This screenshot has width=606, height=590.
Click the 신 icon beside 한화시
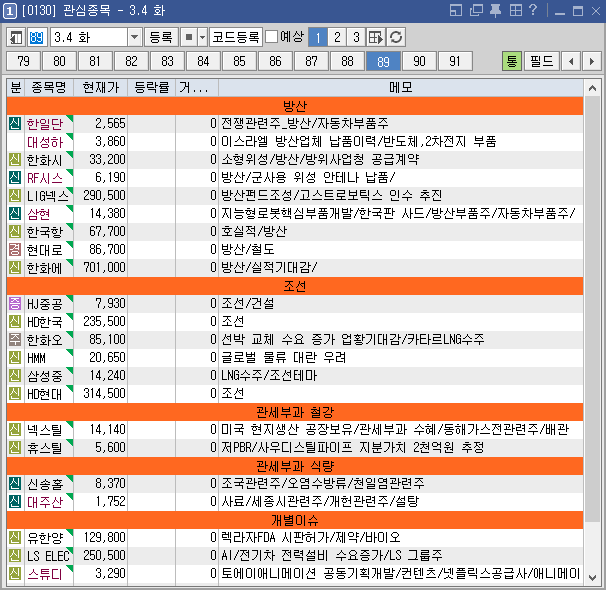(15, 160)
